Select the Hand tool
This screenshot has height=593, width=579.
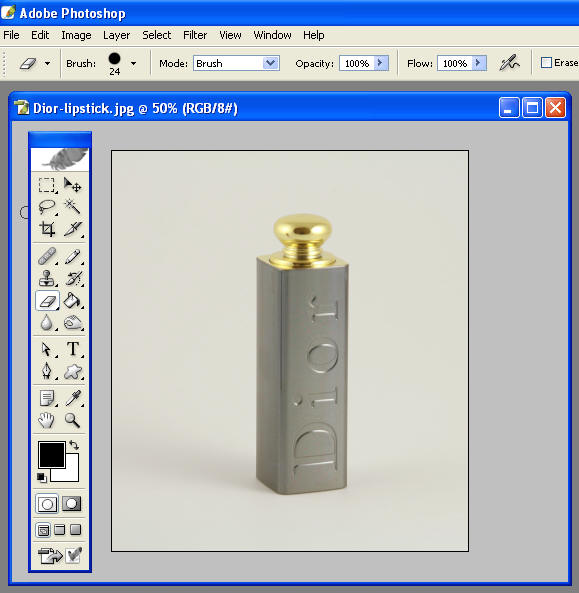[x=47, y=420]
